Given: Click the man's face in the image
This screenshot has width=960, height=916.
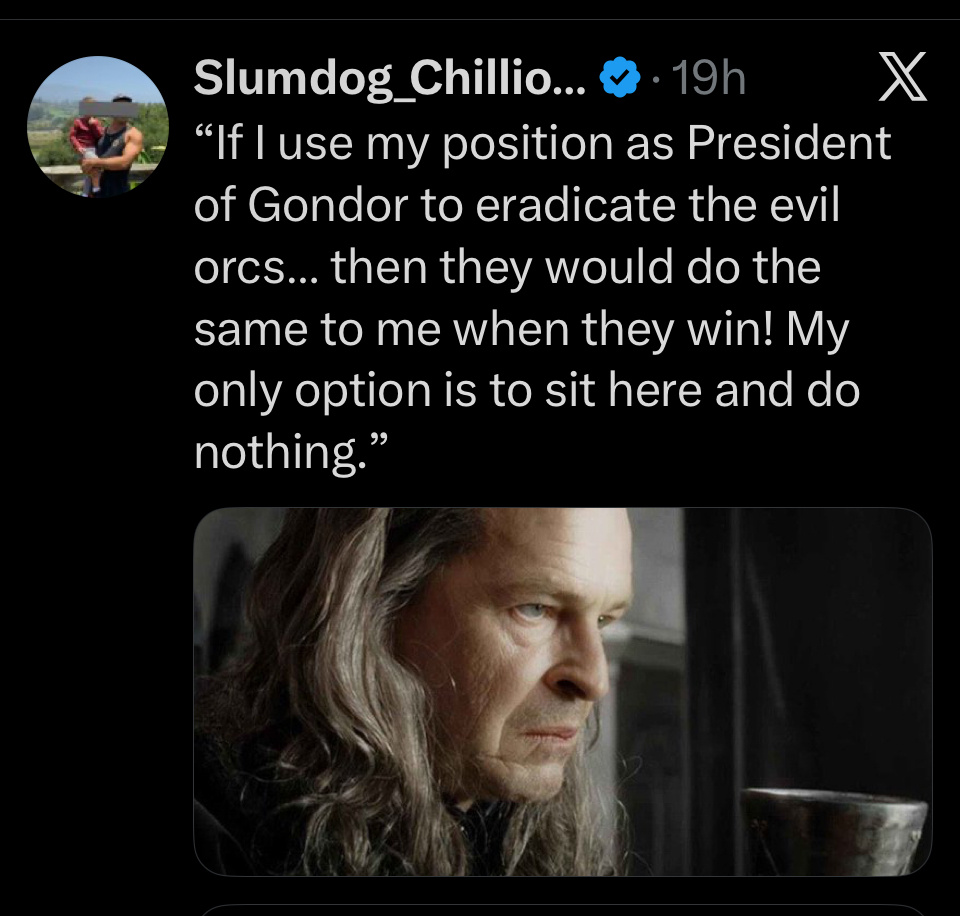Looking at the screenshot, I should pos(540,660).
